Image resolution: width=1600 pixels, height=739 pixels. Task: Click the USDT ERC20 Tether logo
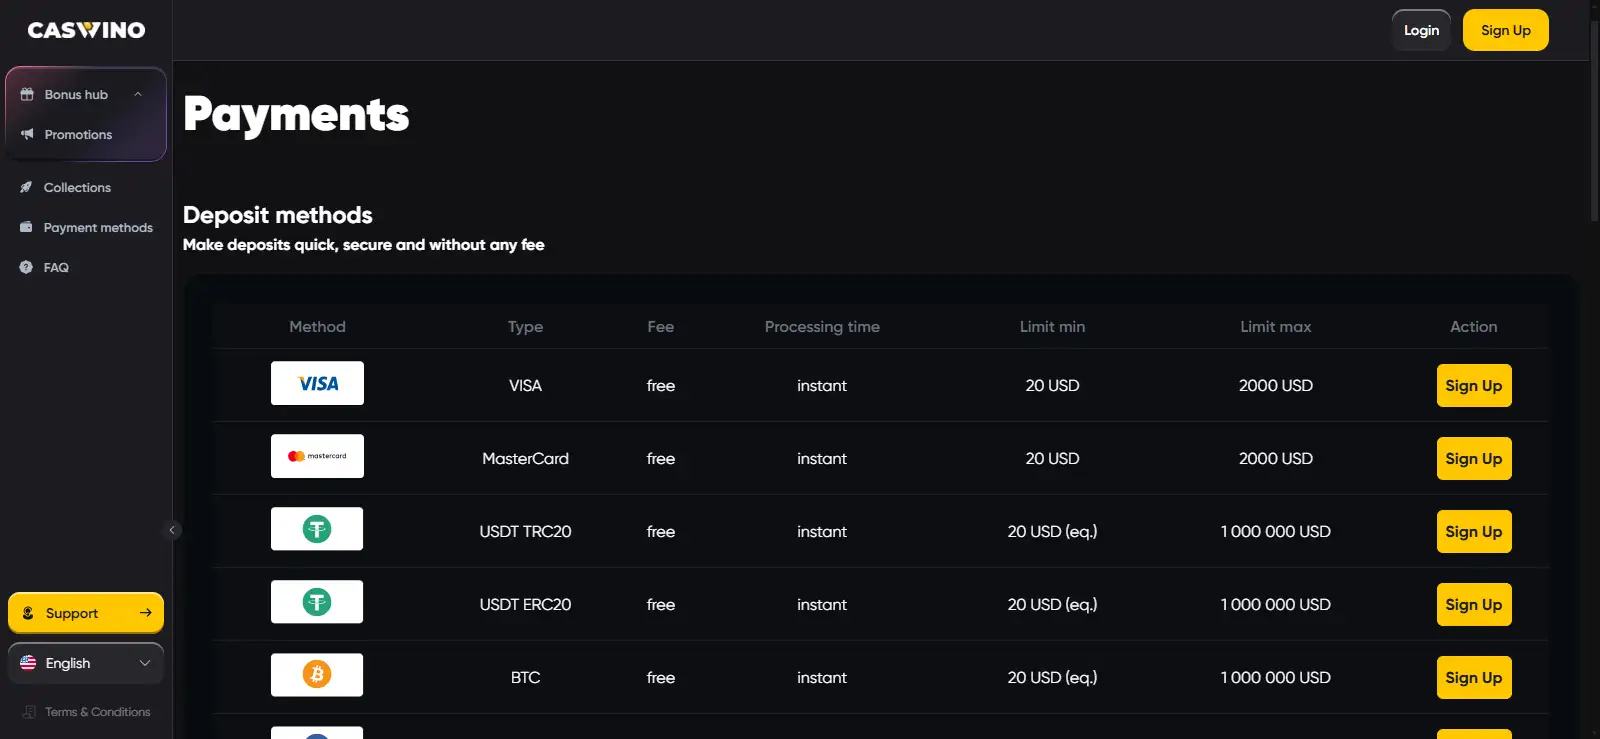coord(317,602)
